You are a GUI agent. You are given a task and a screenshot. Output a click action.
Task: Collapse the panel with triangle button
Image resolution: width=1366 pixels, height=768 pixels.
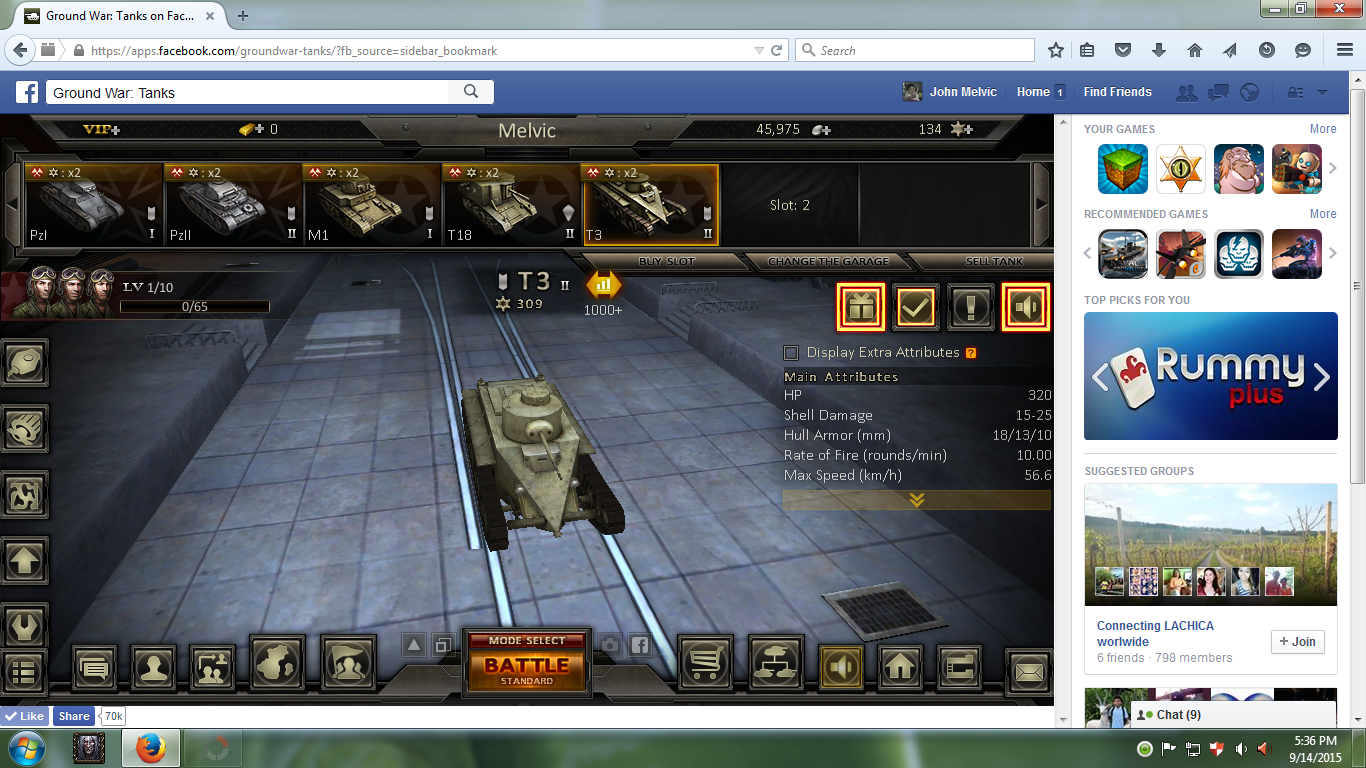415,645
